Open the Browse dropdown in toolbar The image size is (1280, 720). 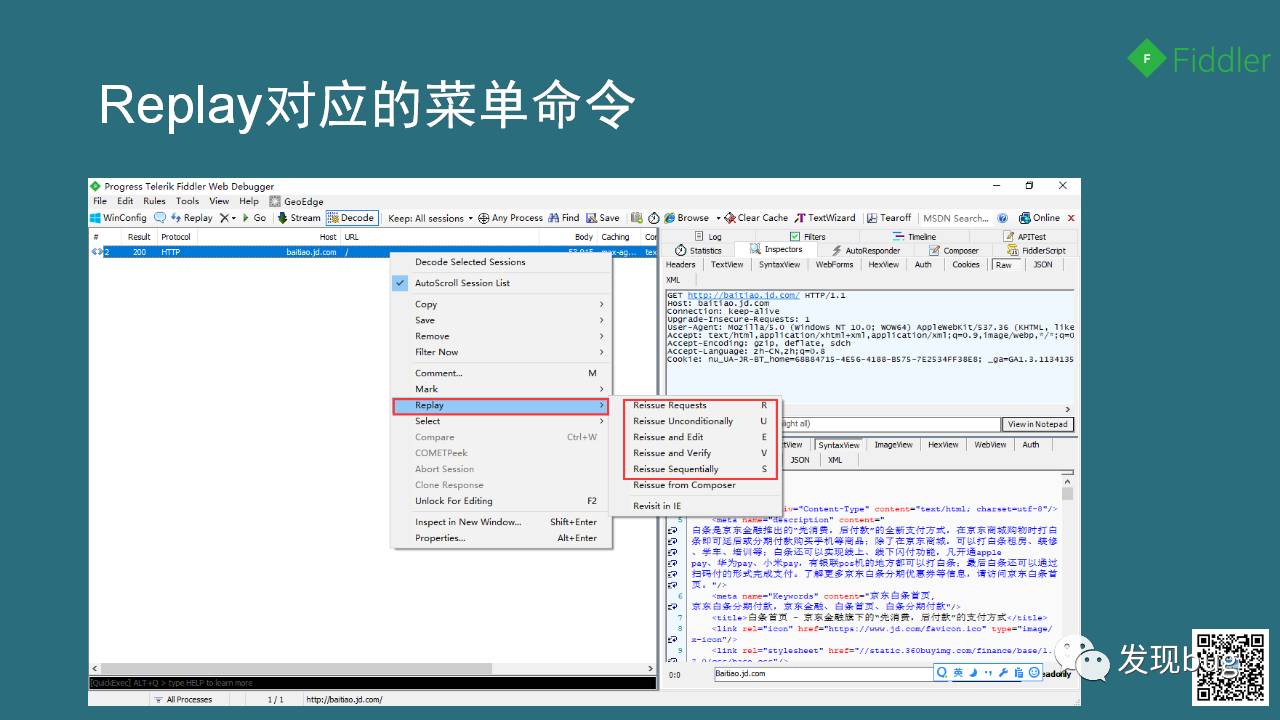pyautogui.click(x=691, y=217)
